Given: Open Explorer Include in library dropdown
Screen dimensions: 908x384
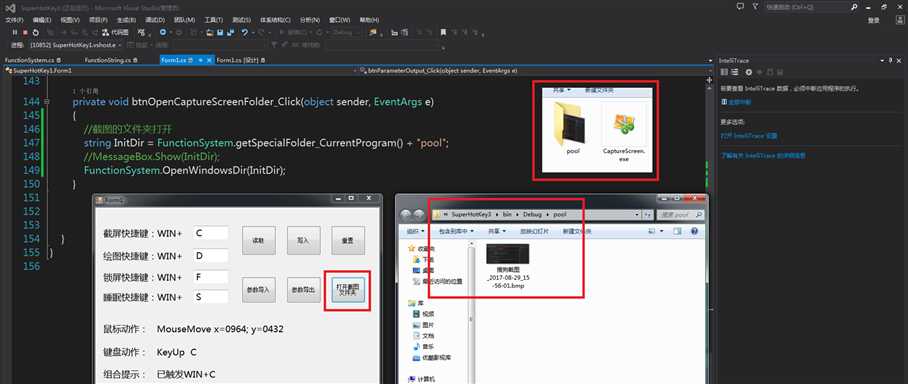Looking at the screenshot, I should tap(456, 231).
